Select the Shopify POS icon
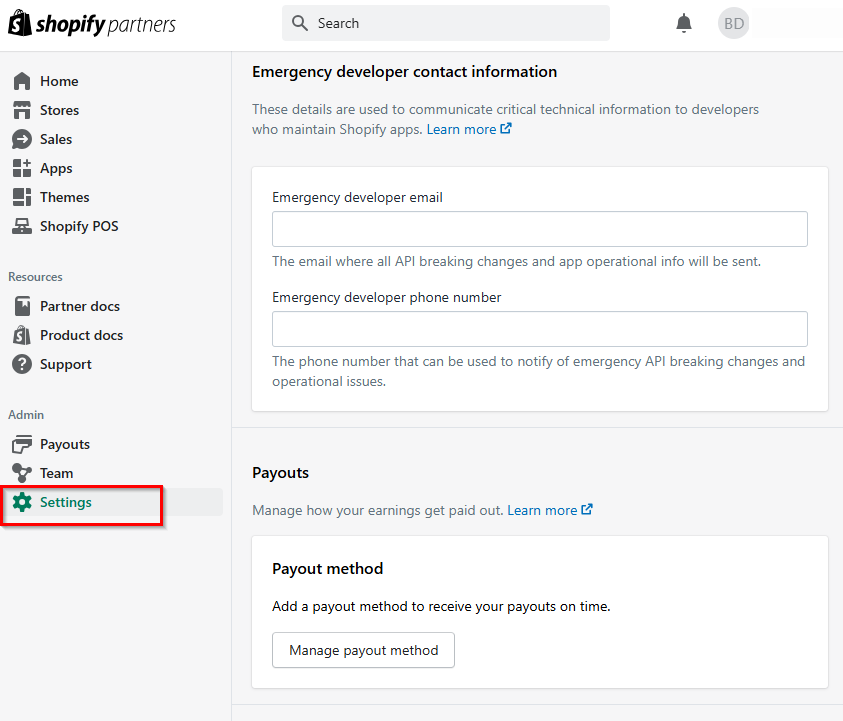 [x=22, y=226]
